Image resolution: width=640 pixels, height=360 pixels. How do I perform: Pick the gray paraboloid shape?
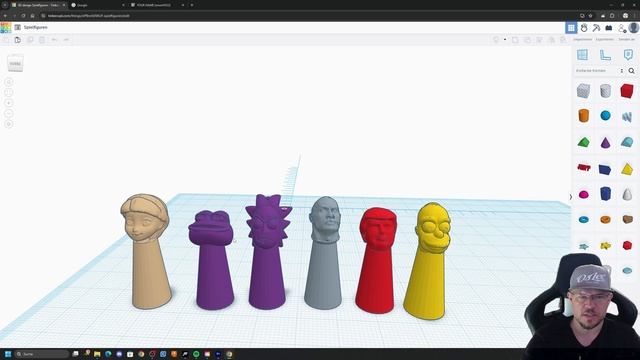pos(627,194)
